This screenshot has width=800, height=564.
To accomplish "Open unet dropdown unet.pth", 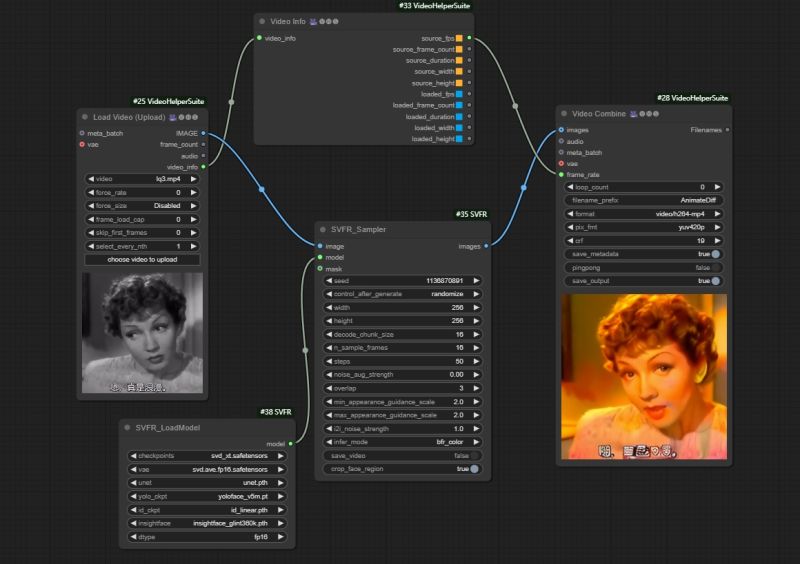I will [207, 483].
